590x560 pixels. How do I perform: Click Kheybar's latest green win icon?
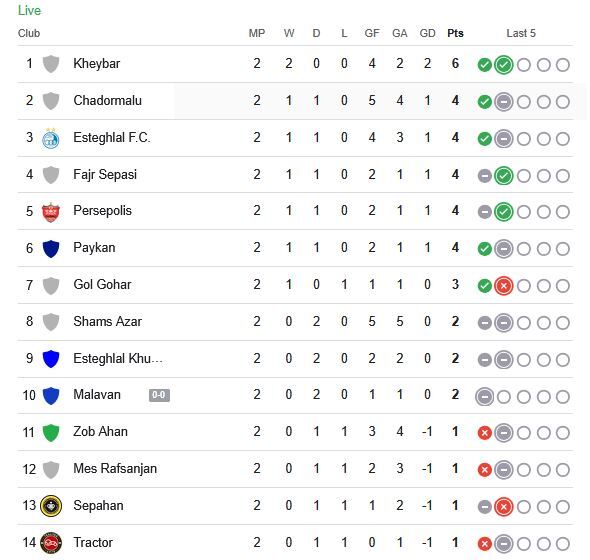tap(504, 65)
